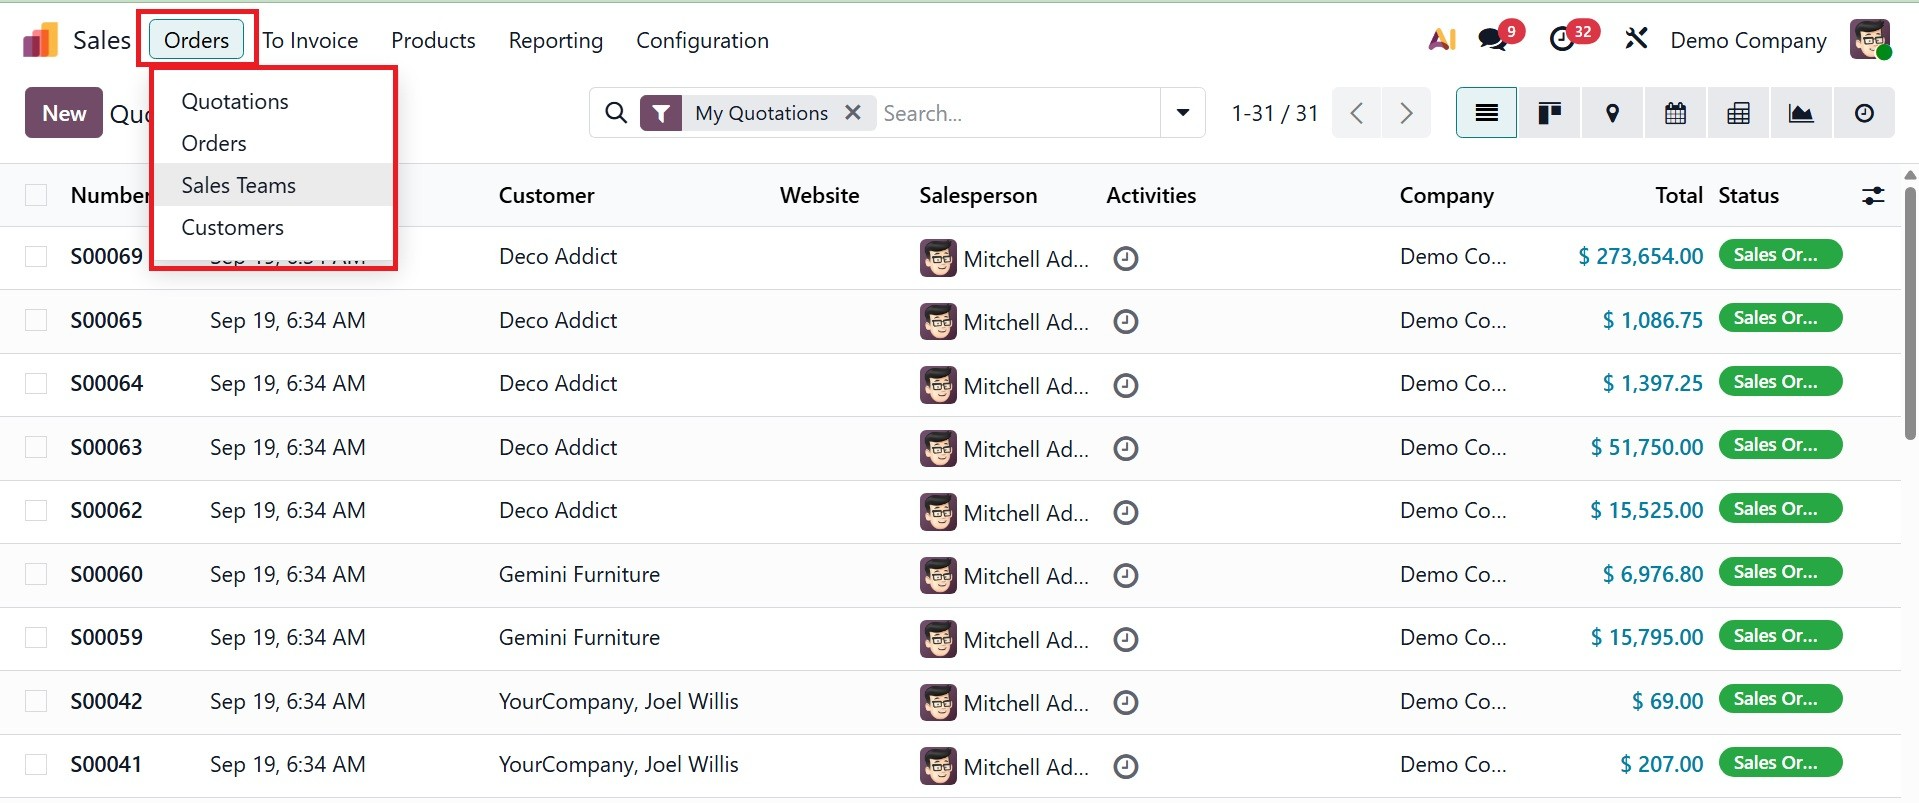Viewport: 1919px width, 803px height.
Task: Open the Activity view
Action: coord(1864,113)
